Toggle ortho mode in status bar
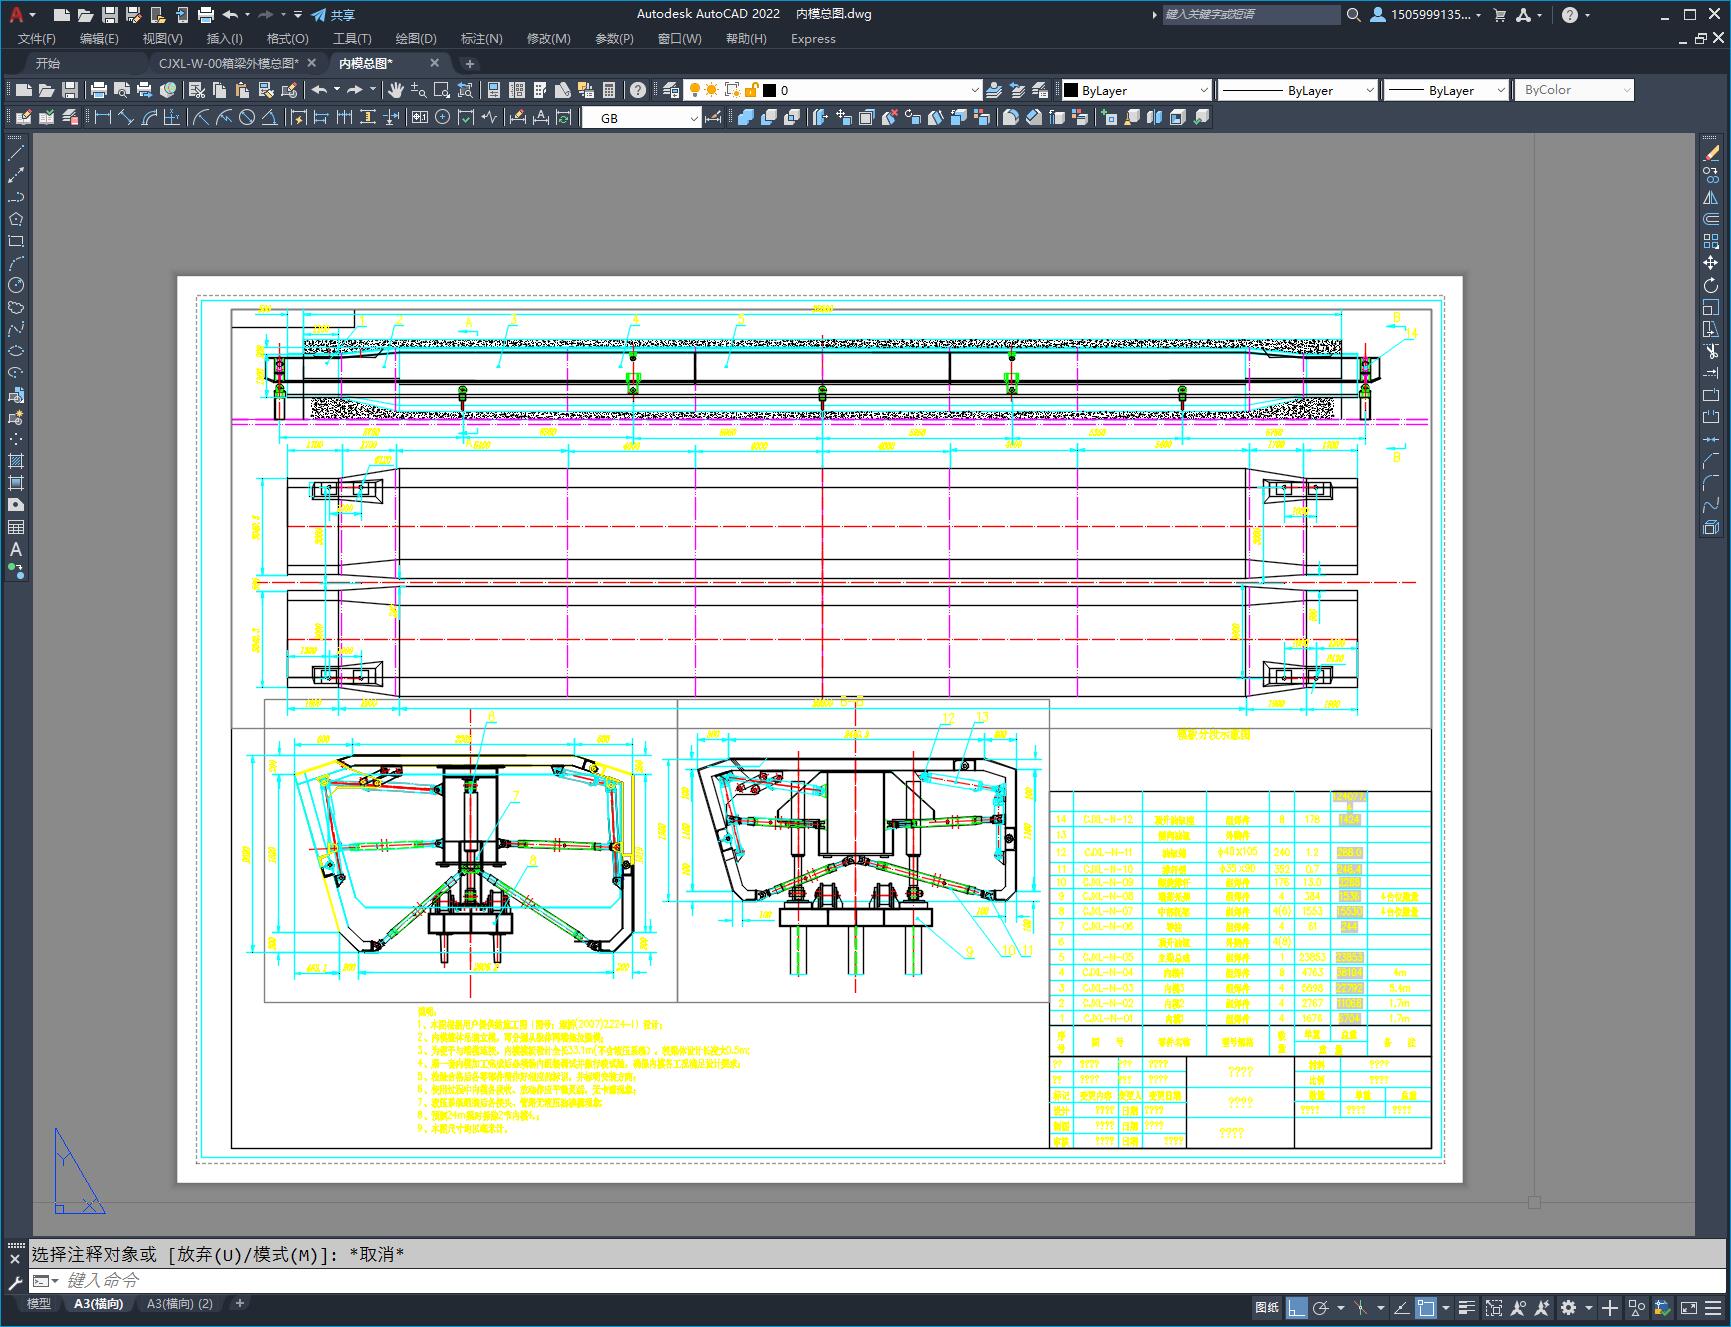Image resolution: width=1731 pixels, height=1327 pixels. 1296,1307
